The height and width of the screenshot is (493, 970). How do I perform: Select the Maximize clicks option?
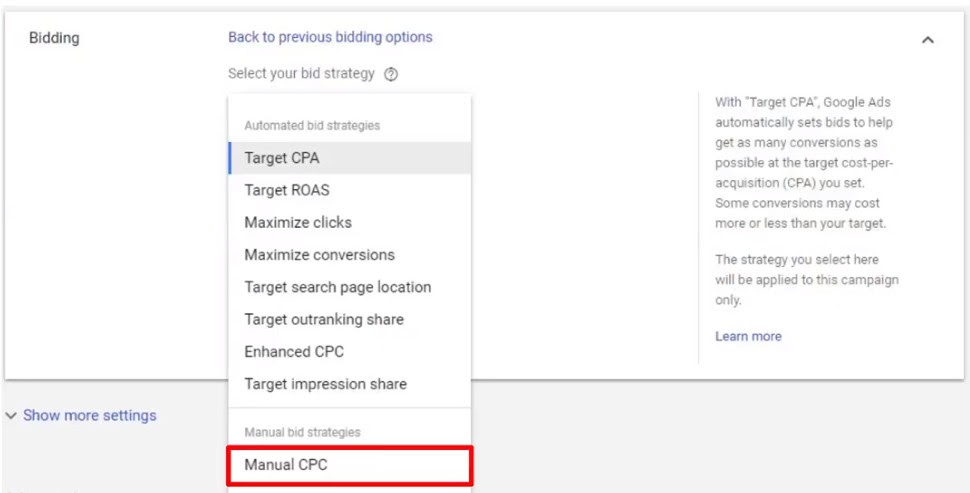[x=350, y=223]
